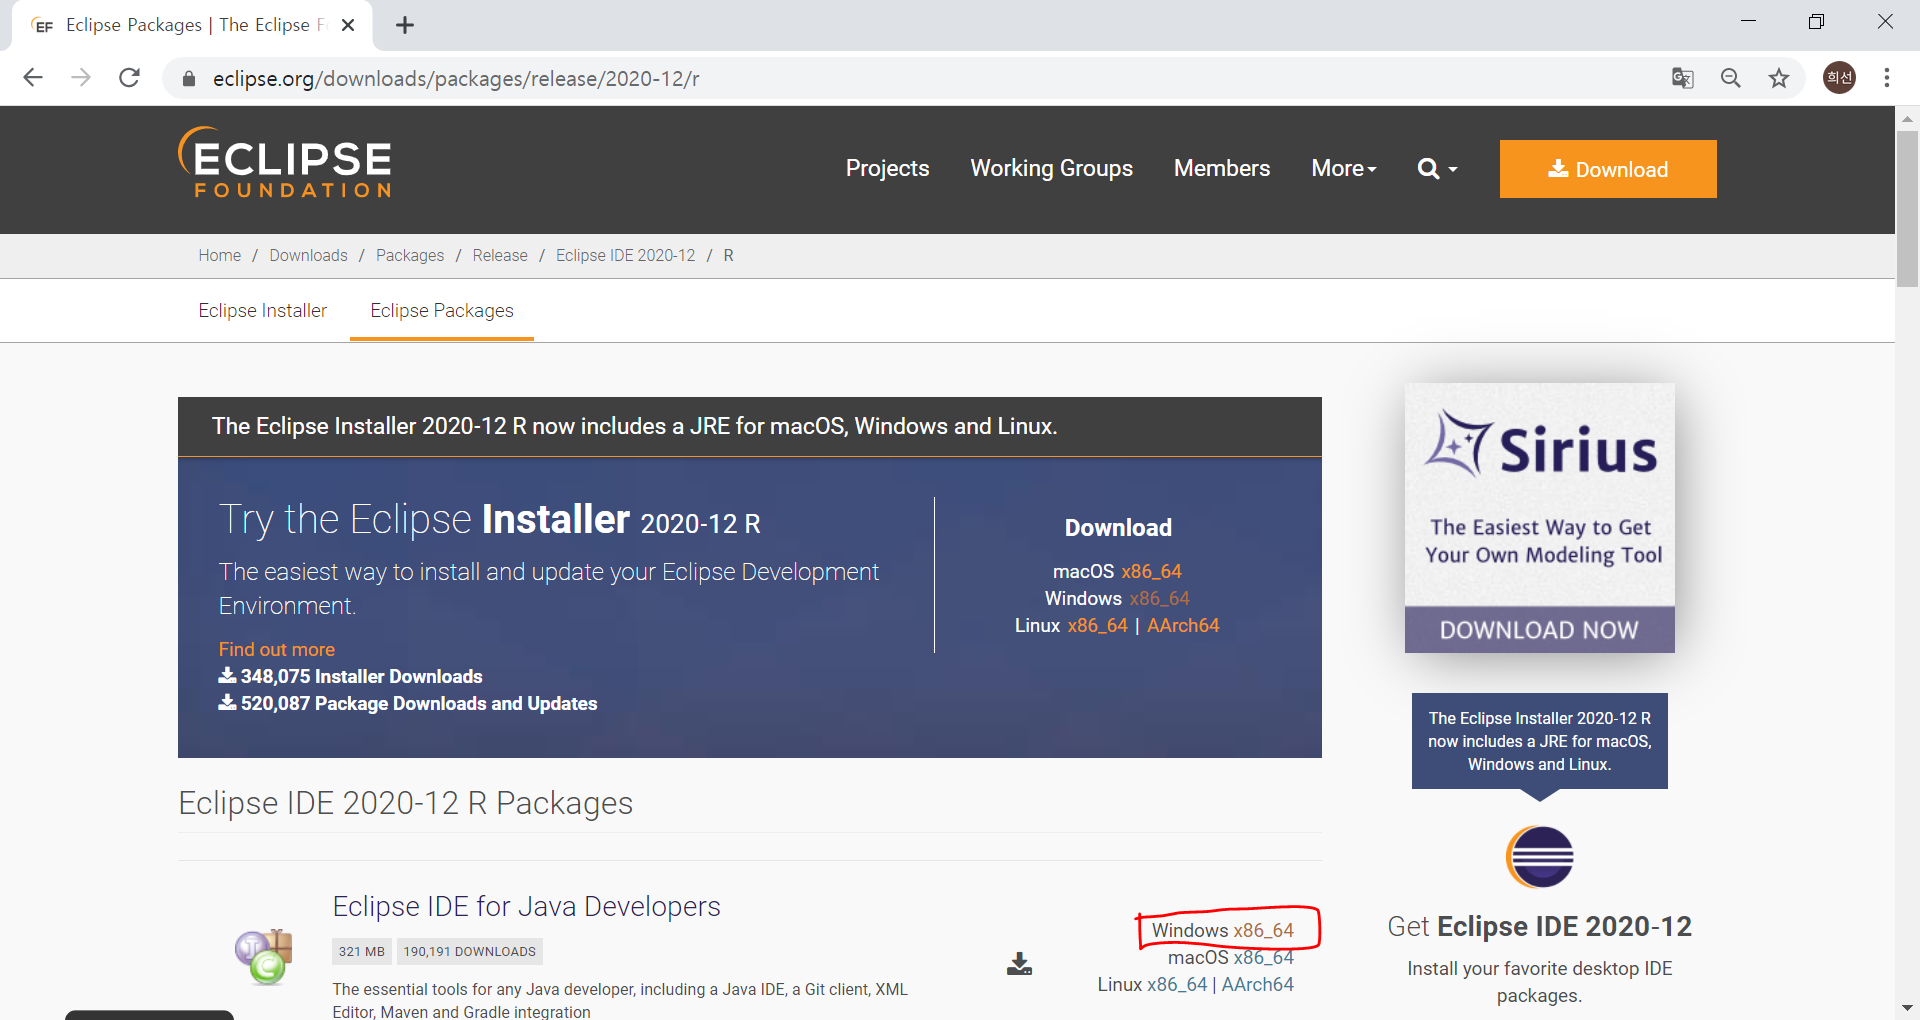Reload the current page
The image size is (1920, 1020).
tap(129, 78)
